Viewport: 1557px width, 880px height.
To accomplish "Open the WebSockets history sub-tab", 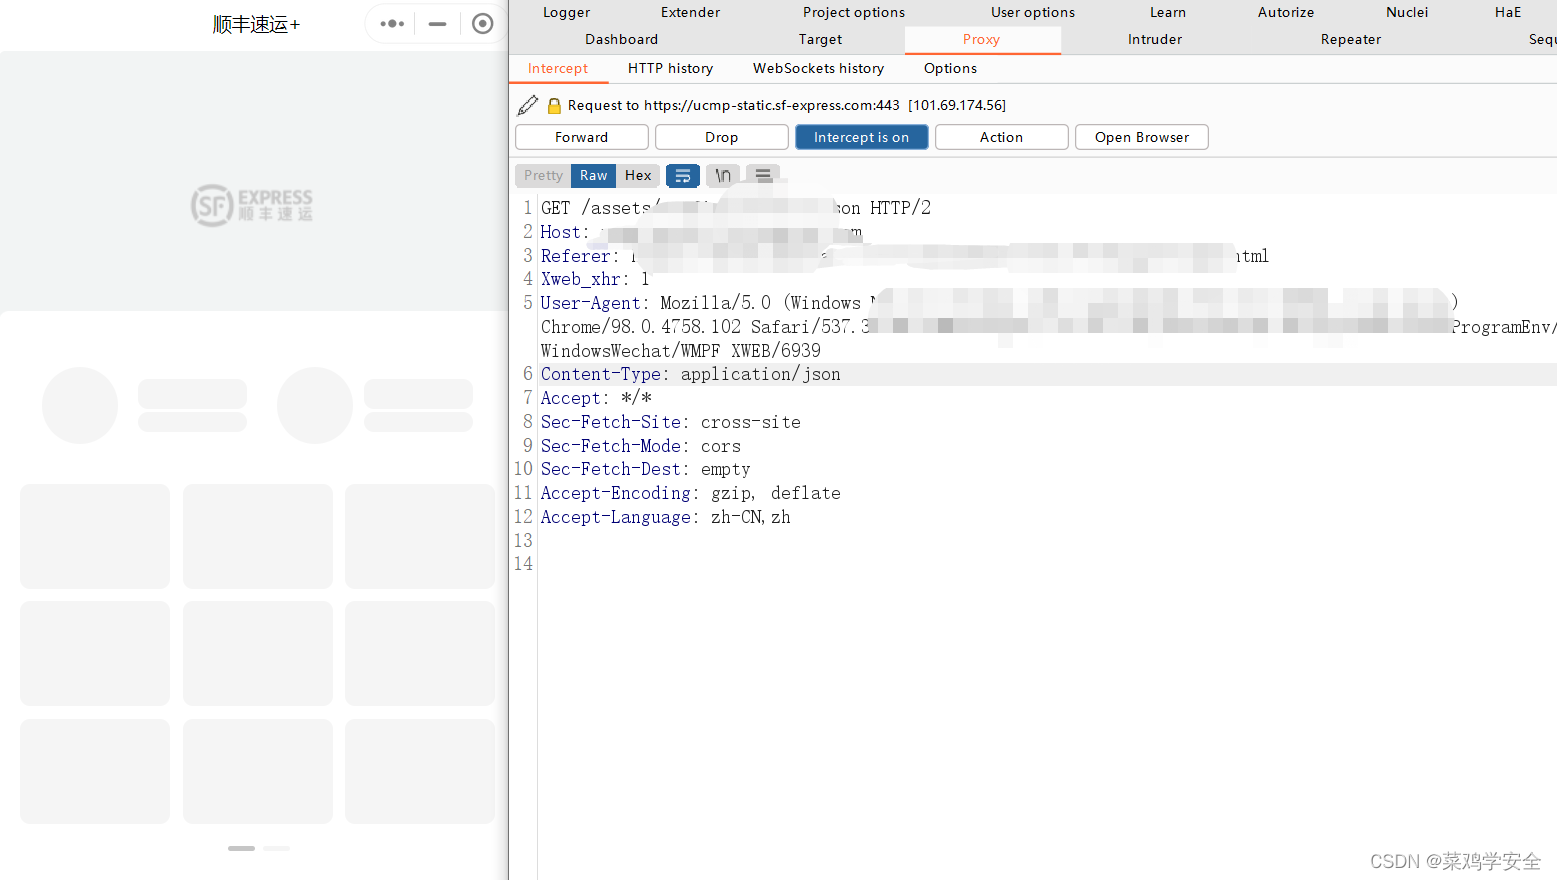I will click(x=819, y=68).
